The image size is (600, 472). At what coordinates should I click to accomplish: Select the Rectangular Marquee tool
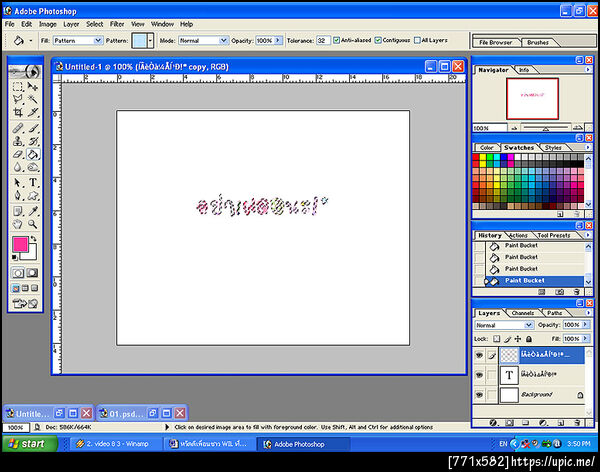18,87
